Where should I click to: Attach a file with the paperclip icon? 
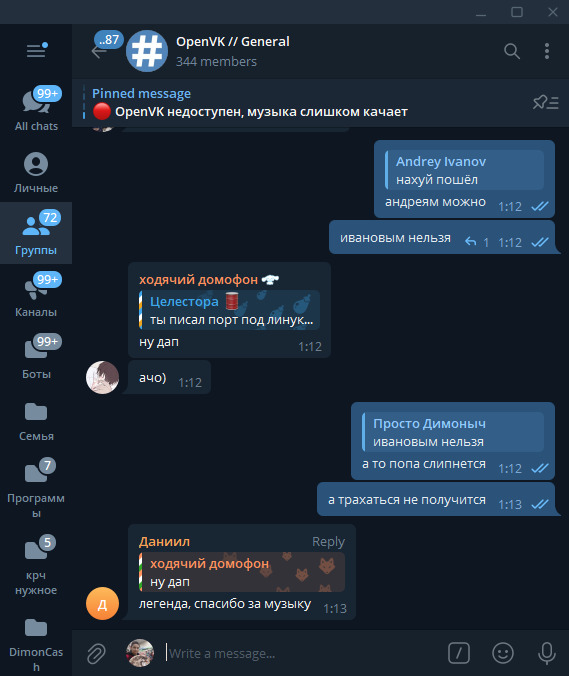pos(96,653)
